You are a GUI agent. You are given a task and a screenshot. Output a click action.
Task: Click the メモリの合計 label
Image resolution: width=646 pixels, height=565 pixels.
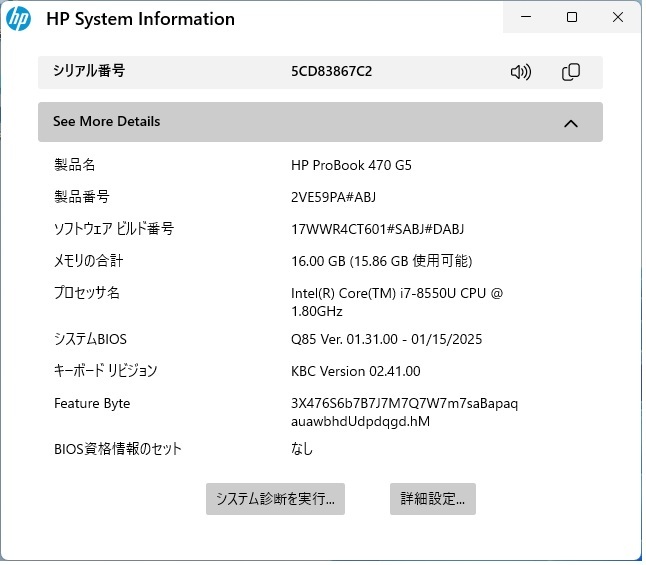point(89,262)
